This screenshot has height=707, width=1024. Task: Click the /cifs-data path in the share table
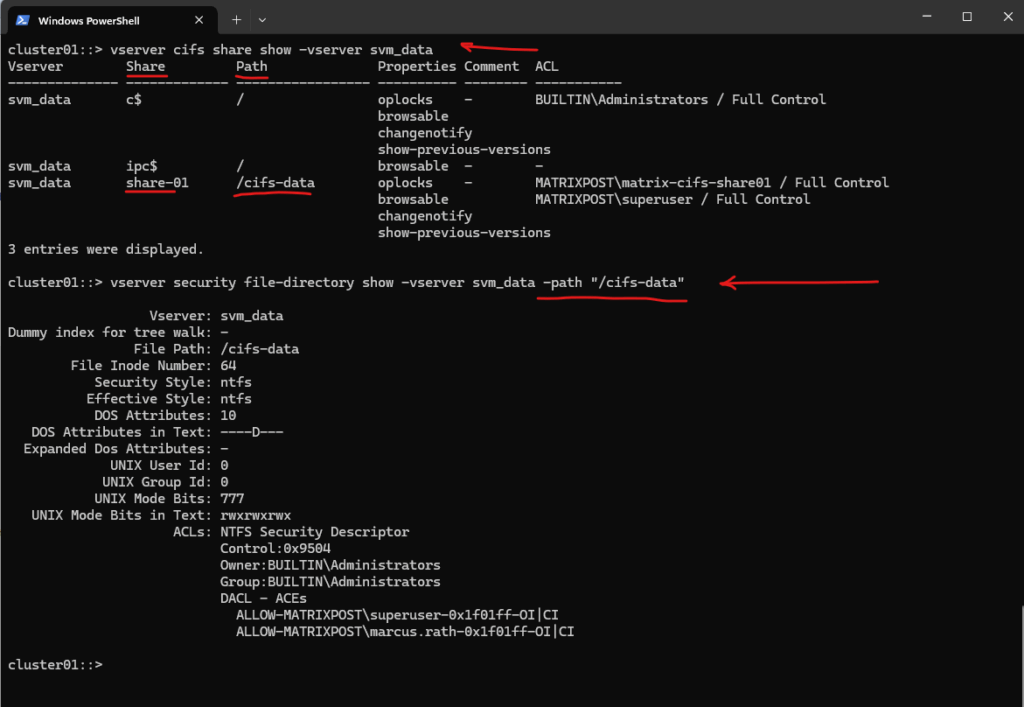pos(275,183)
